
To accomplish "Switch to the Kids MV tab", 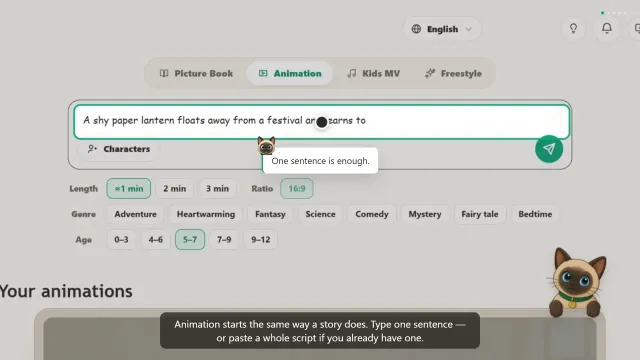I will click(x=373, y=73).
